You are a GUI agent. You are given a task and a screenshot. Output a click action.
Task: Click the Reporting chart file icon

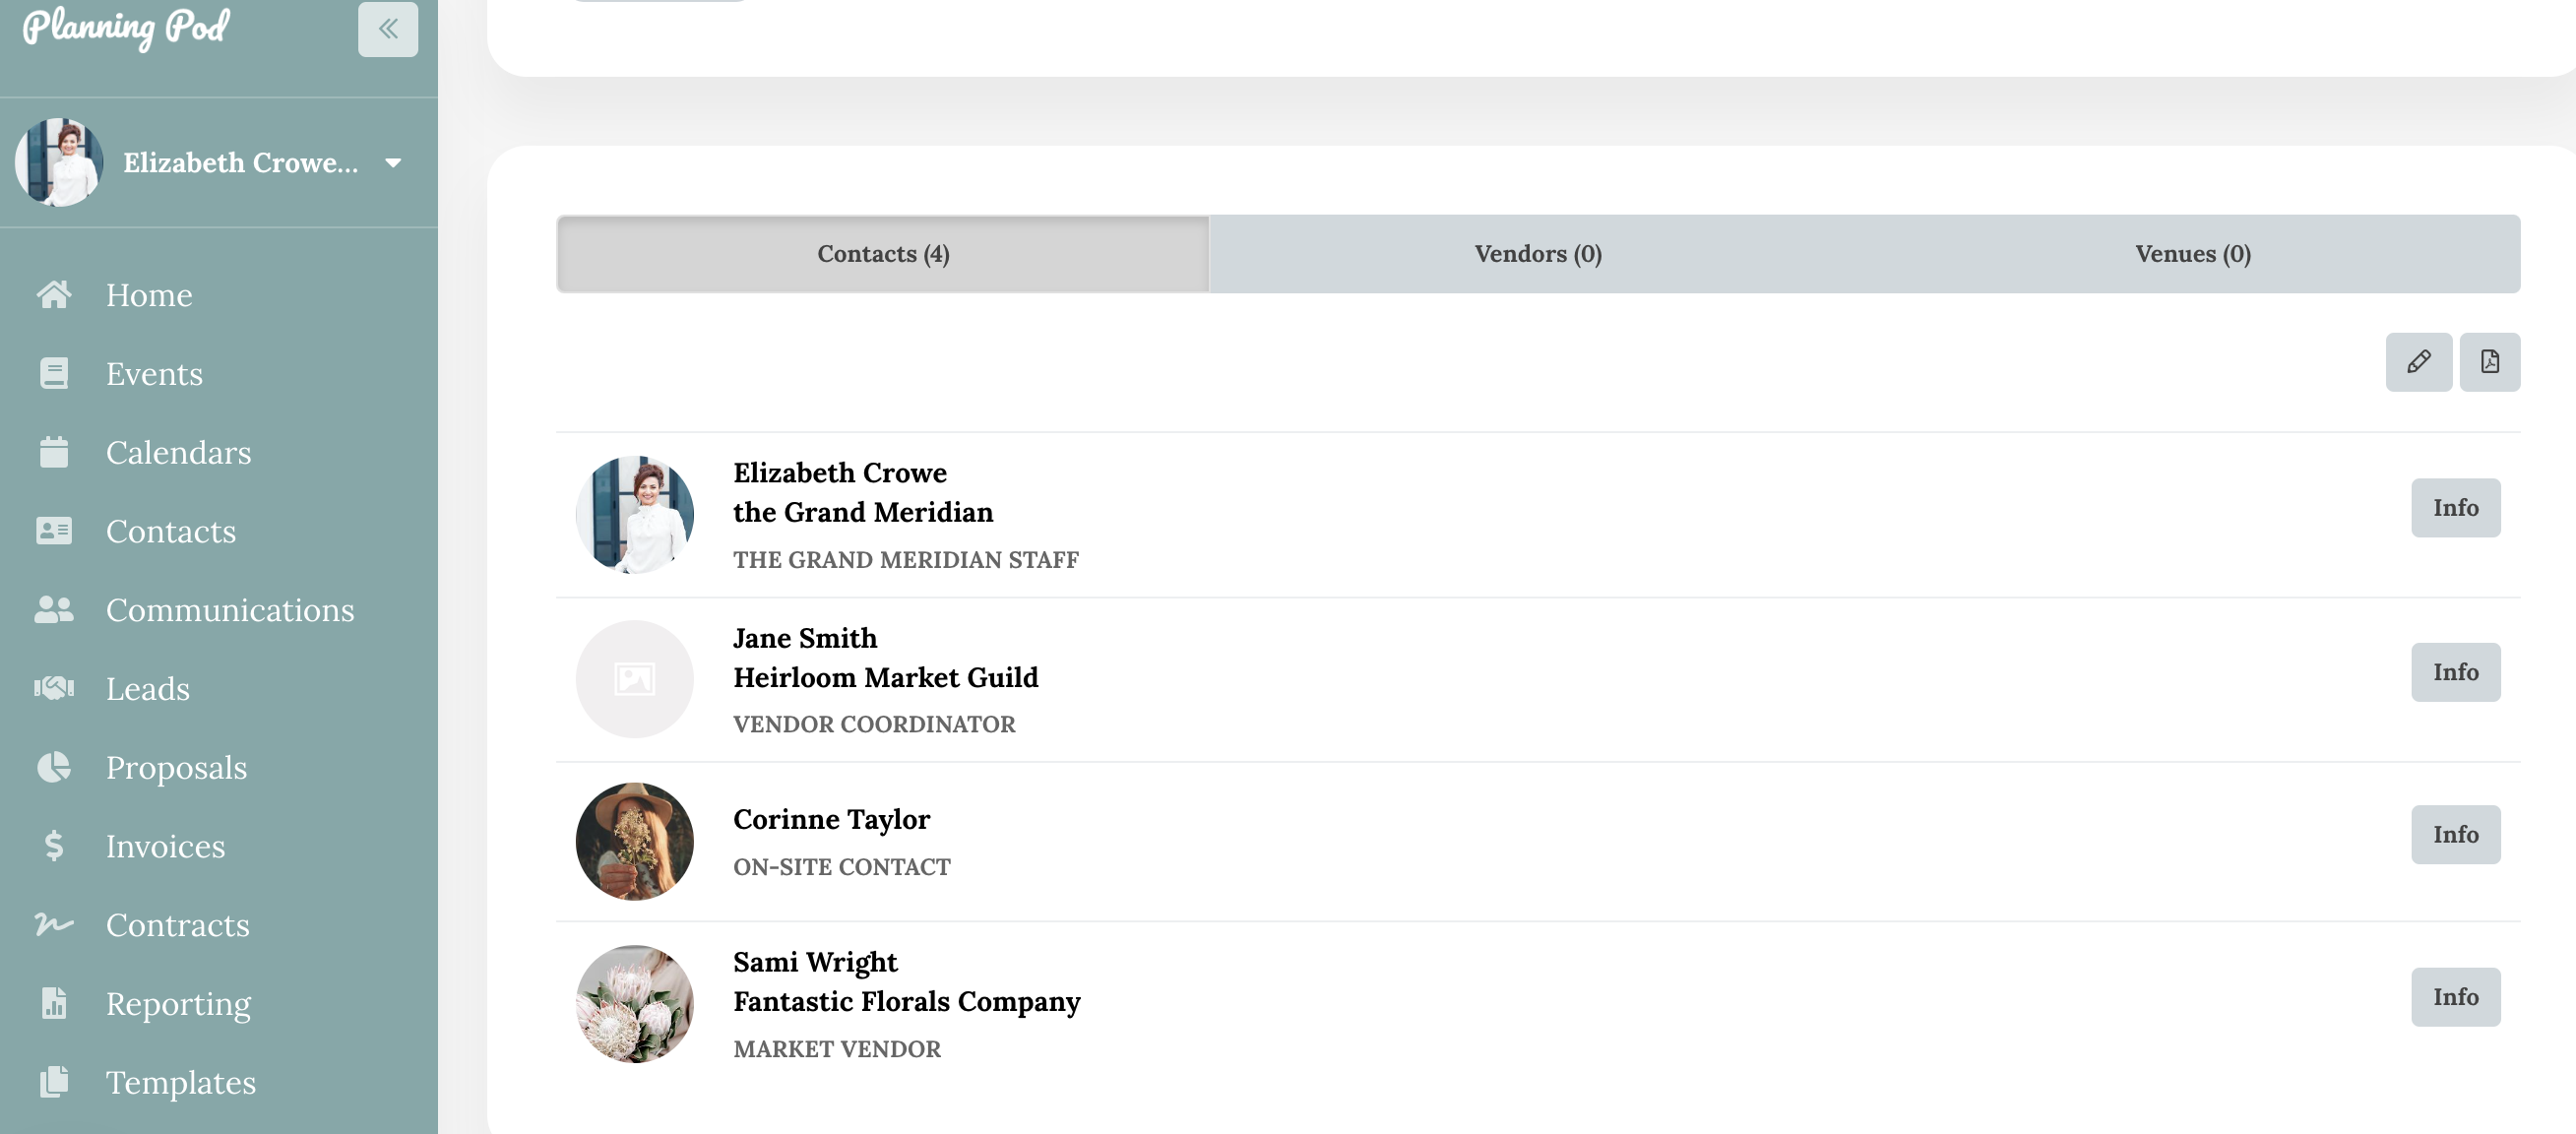pos(54,1003)
